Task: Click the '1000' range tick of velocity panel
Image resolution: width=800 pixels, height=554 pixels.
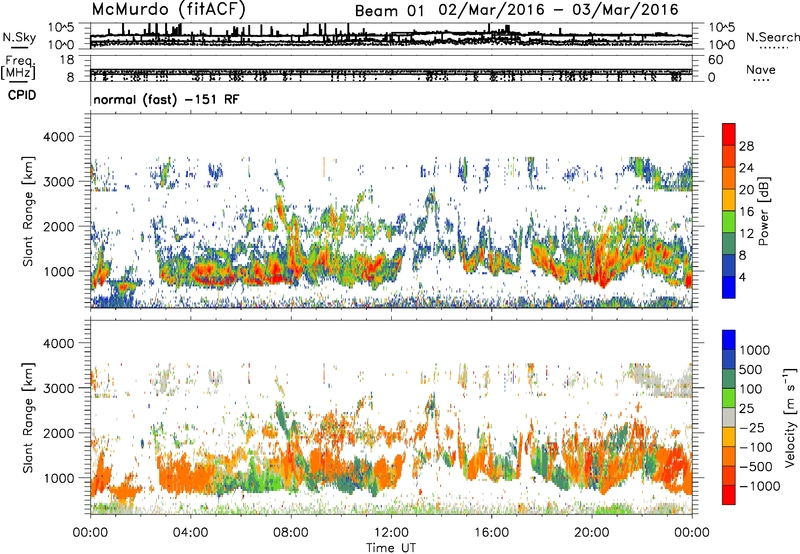Action: pyautogui.click(x=60, y=478)
